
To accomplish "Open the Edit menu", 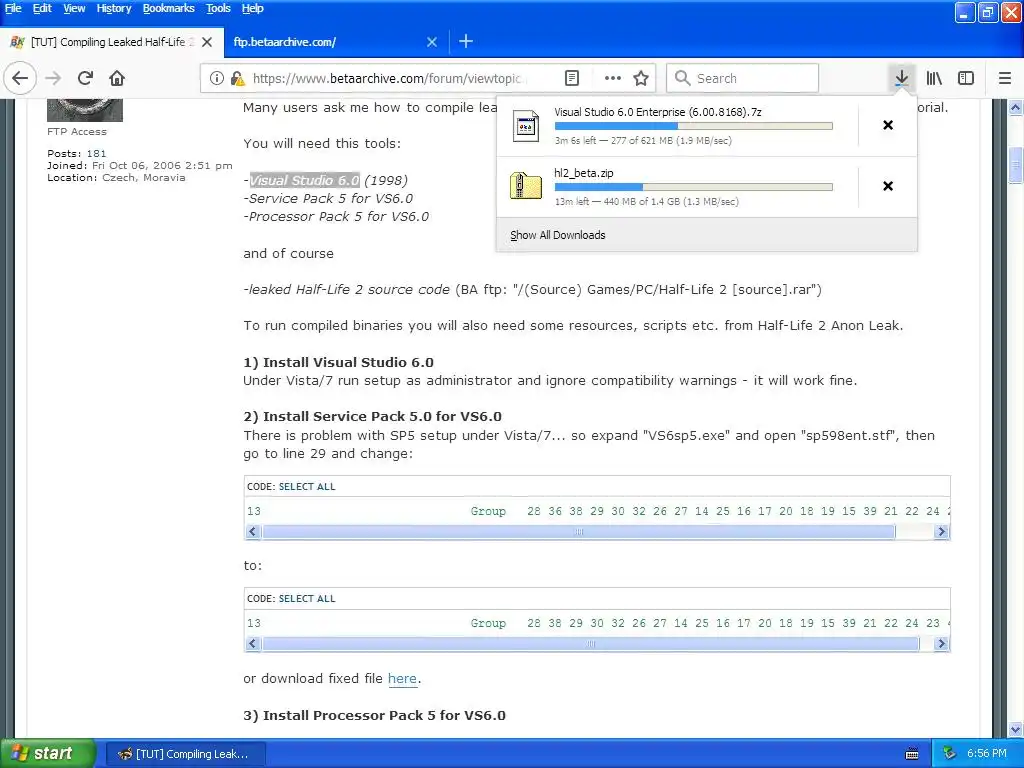I will point(42,8).
